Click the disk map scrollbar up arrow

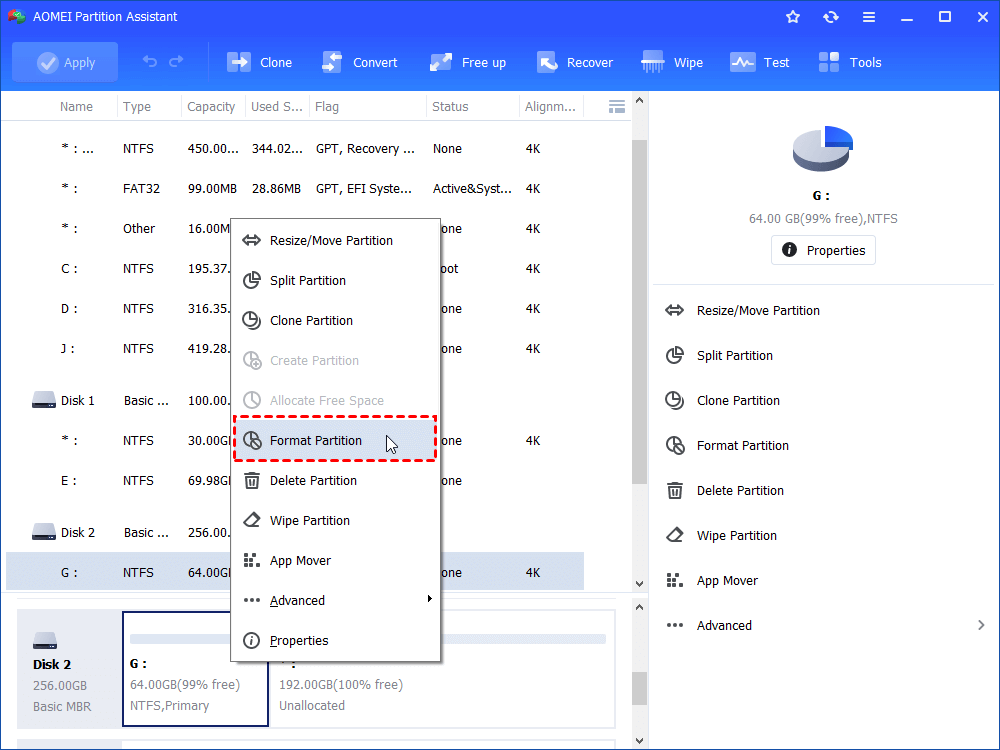[640, 607]
